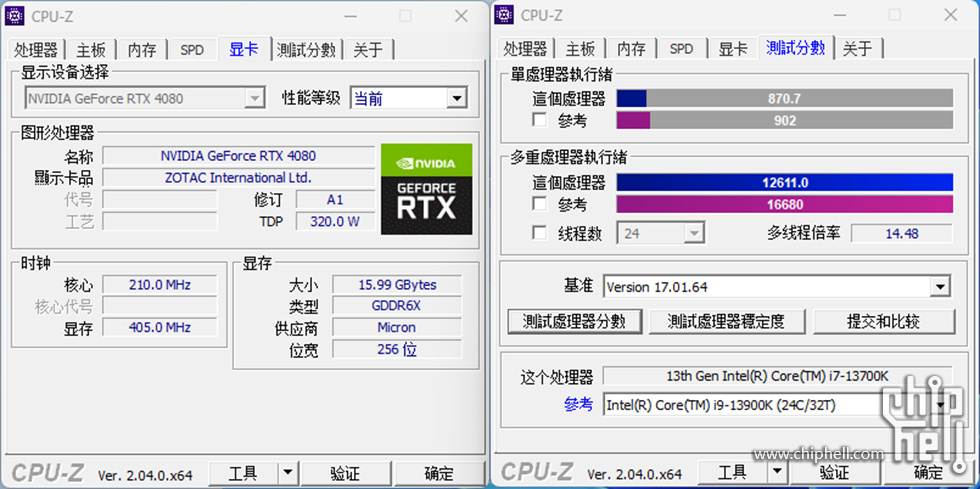Open 关于 tab in left window
This screenshot has width=980, height=489.
pos(368,50)
